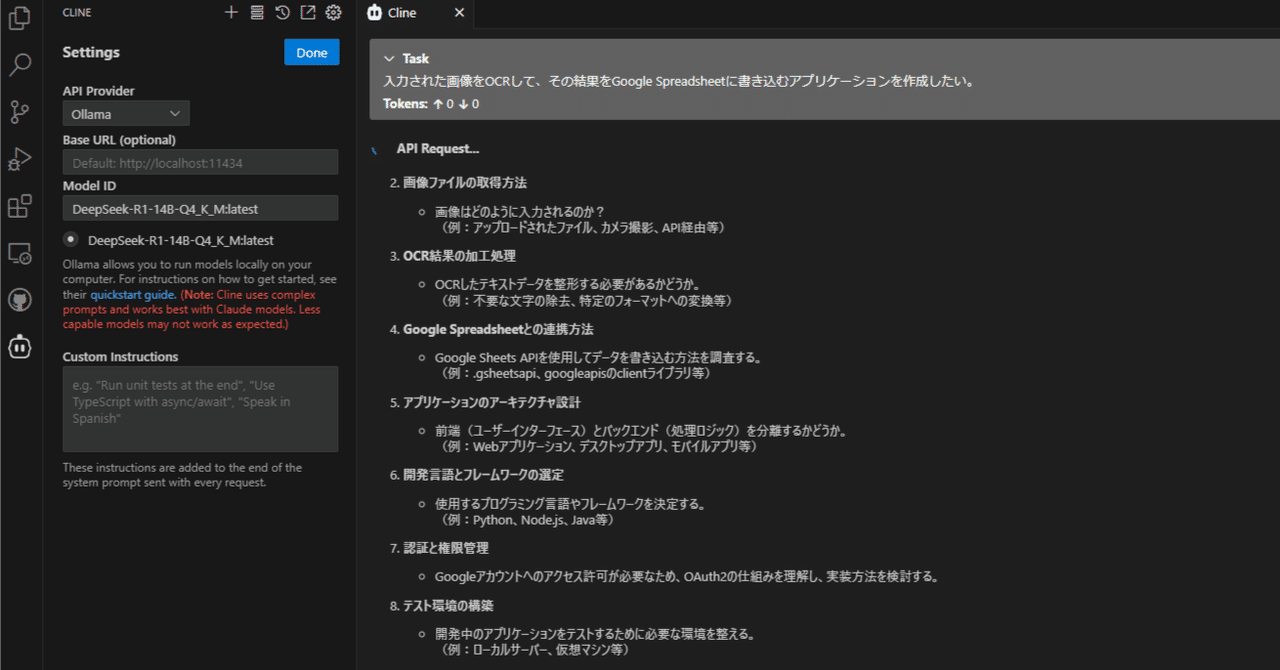Viewport: 1280px width, 670px height.
Task: Open the quickstart guide link
Action: [x=133, y=295]
